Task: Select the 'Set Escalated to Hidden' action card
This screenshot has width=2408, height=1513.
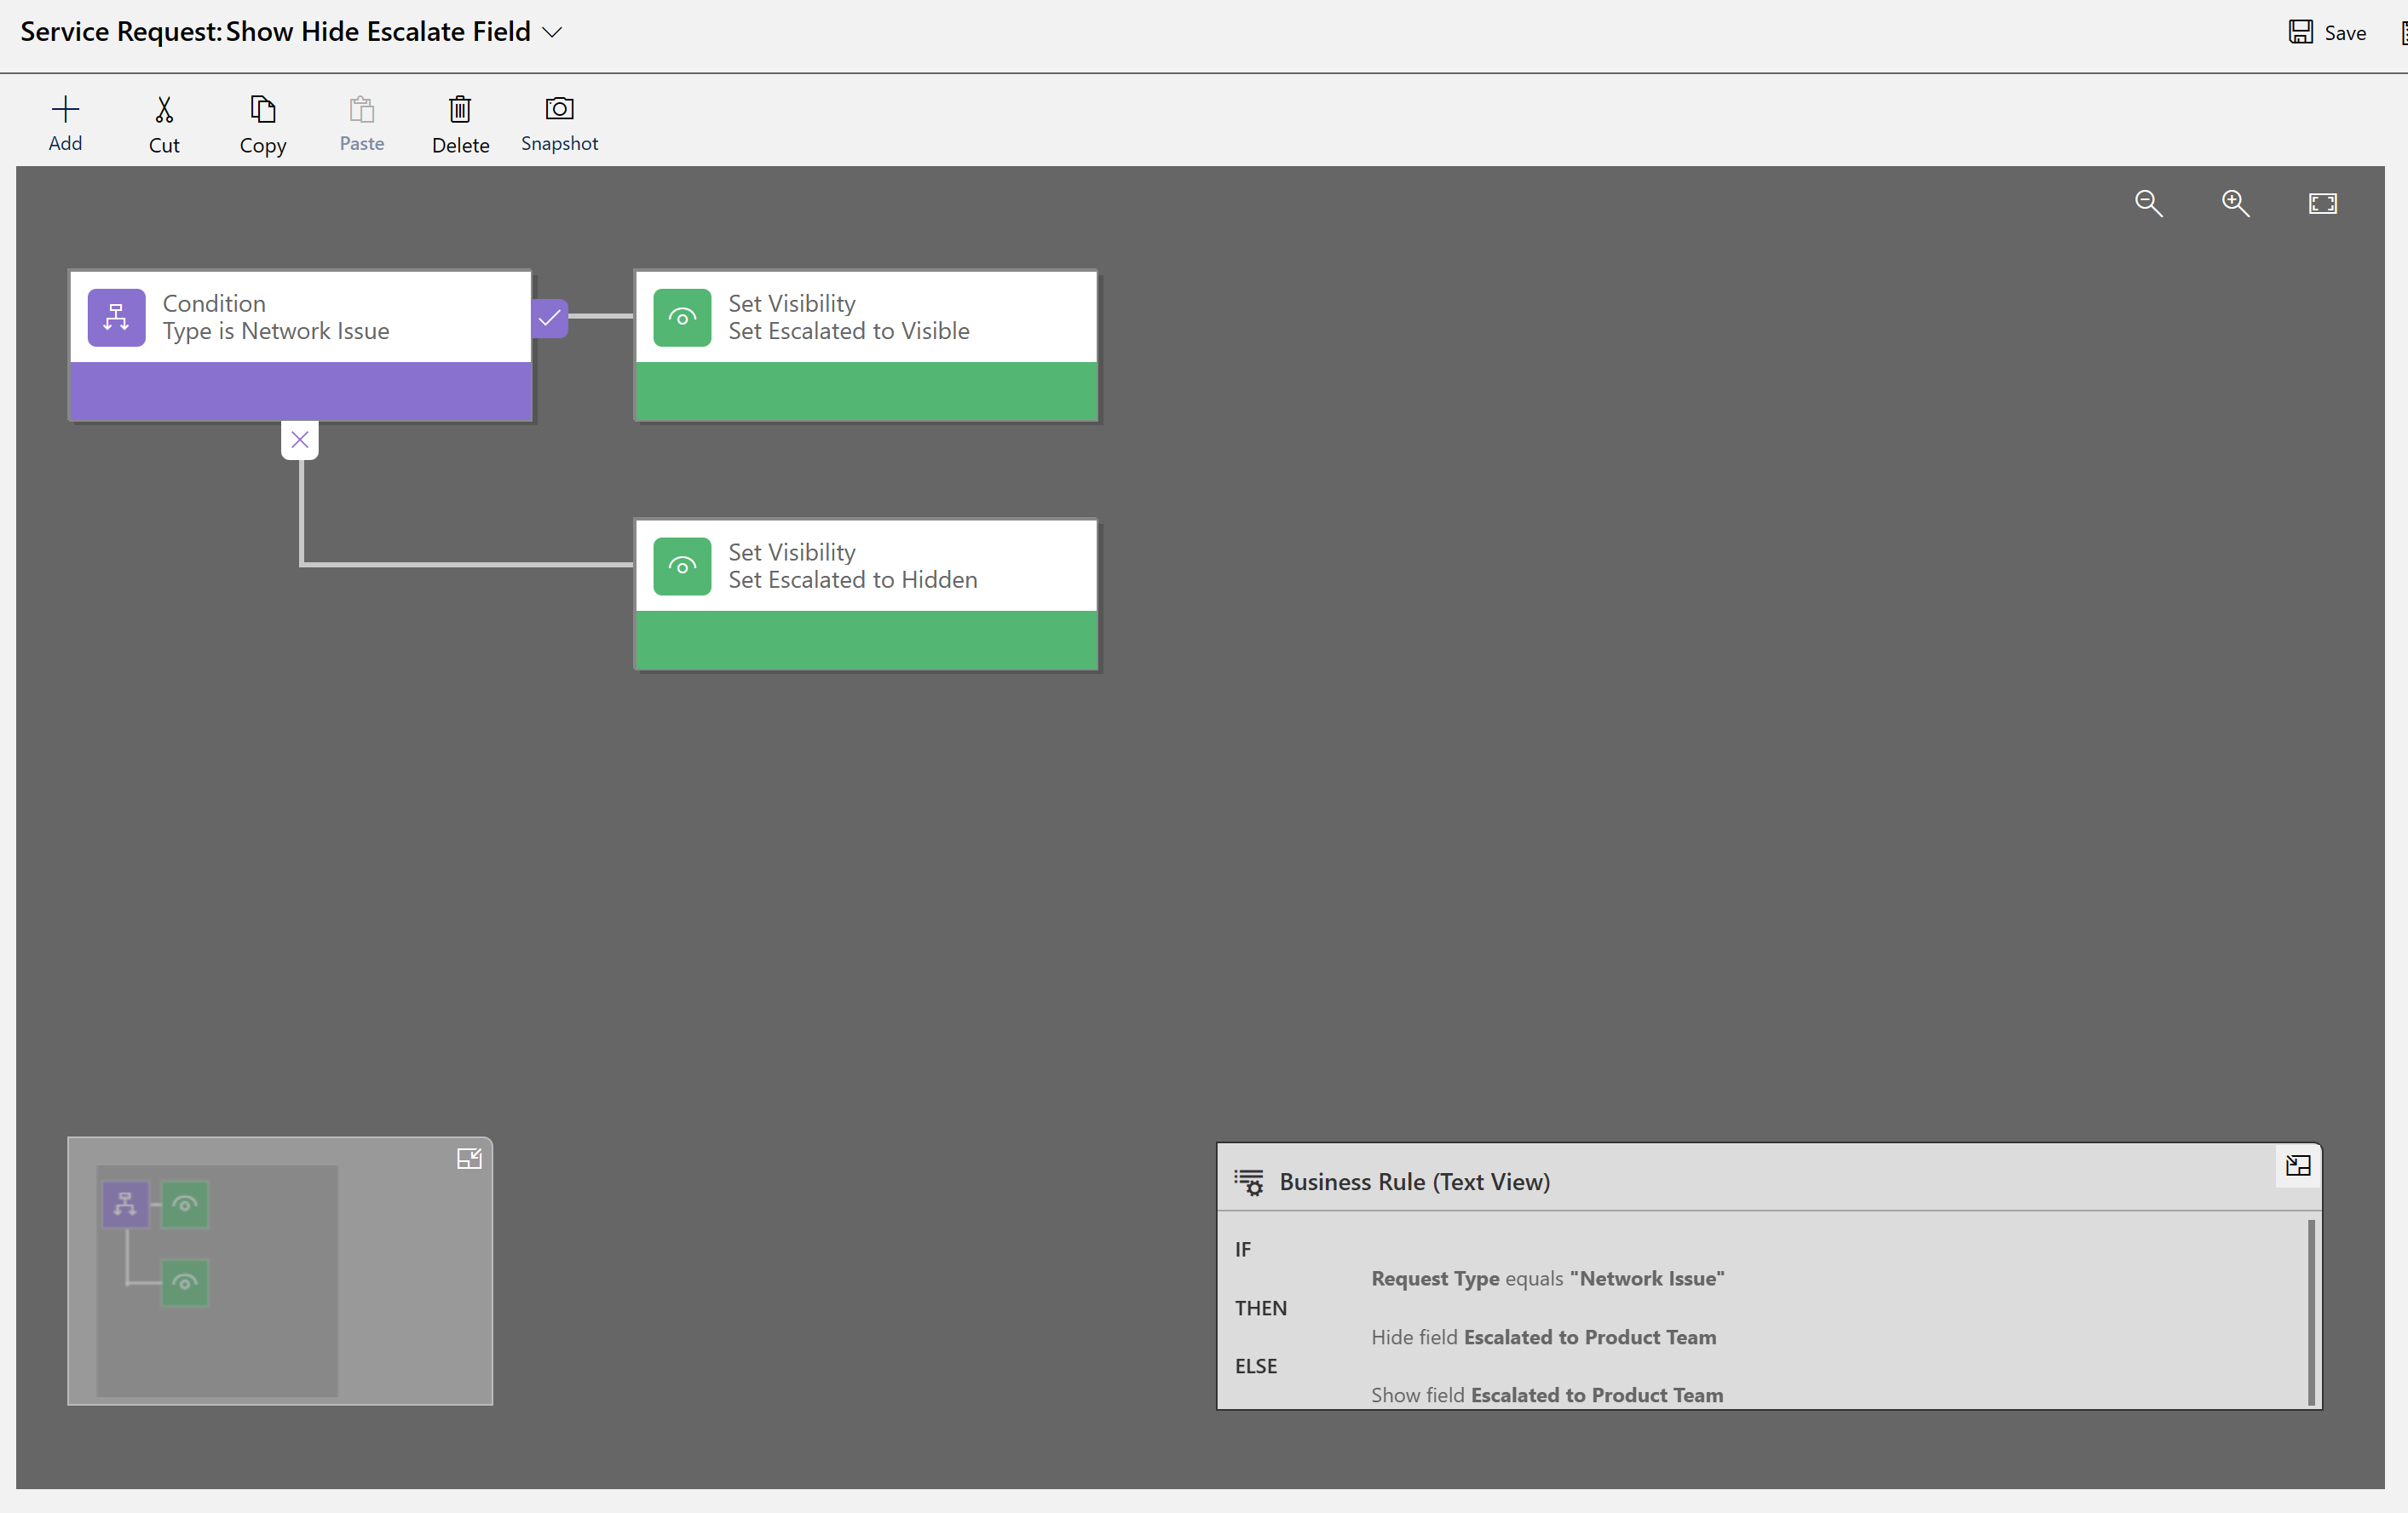Action: tap(866, 594)
